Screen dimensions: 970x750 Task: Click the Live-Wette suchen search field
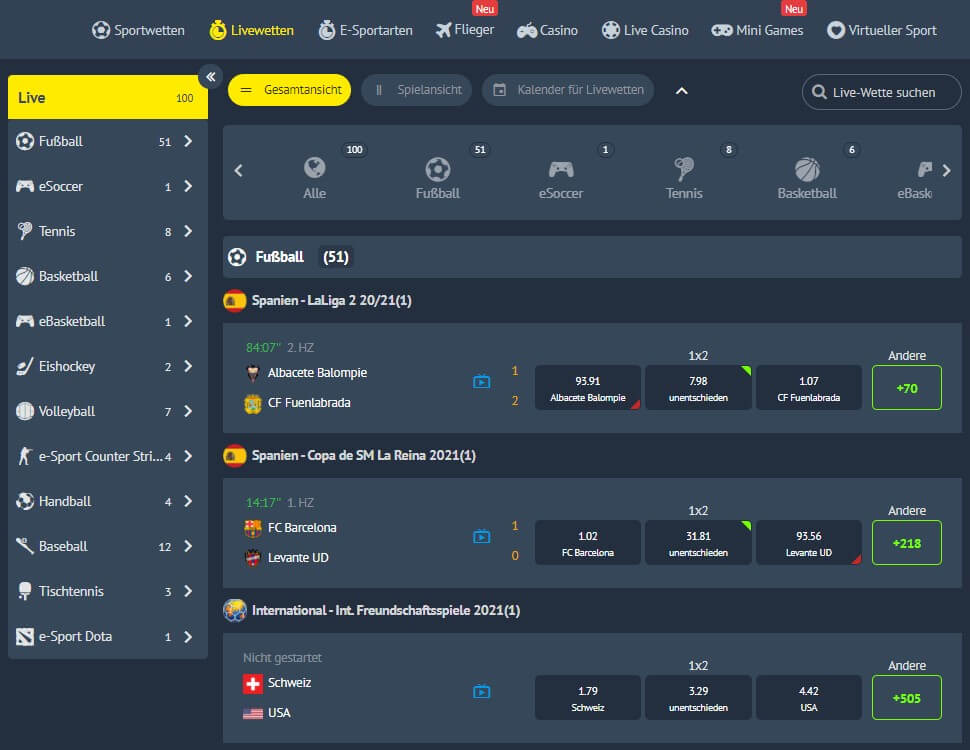pyautogui.click(x=882, y=92)
